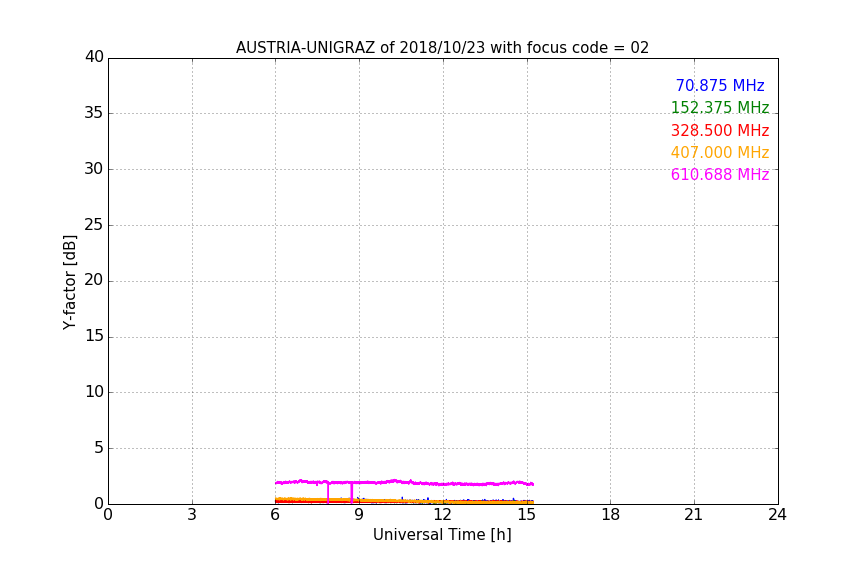Select the 152.375 MHz legend label
This screenshot has height=576, width=864.
720,108
